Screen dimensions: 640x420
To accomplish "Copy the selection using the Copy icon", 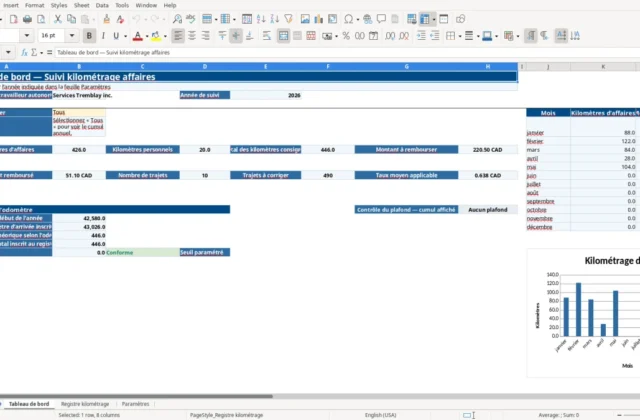I will click(71, 19).
